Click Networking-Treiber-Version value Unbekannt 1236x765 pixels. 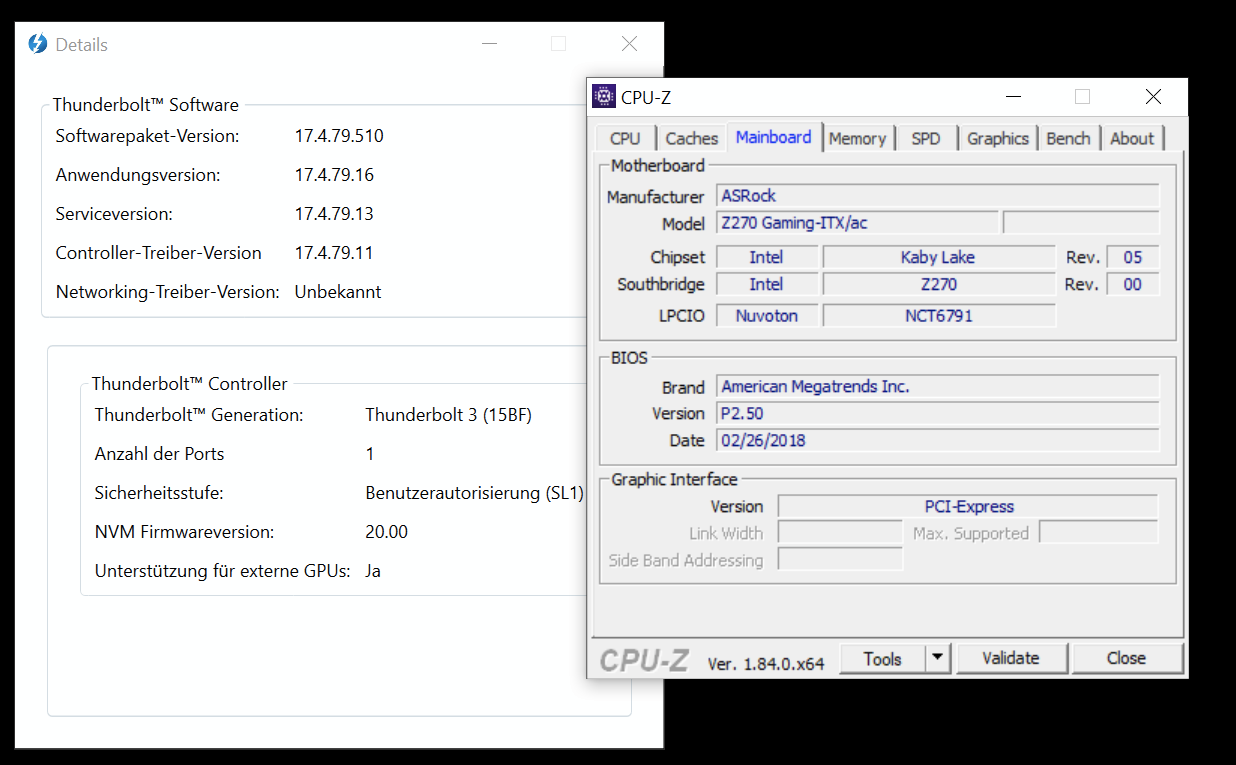(338, 292)
